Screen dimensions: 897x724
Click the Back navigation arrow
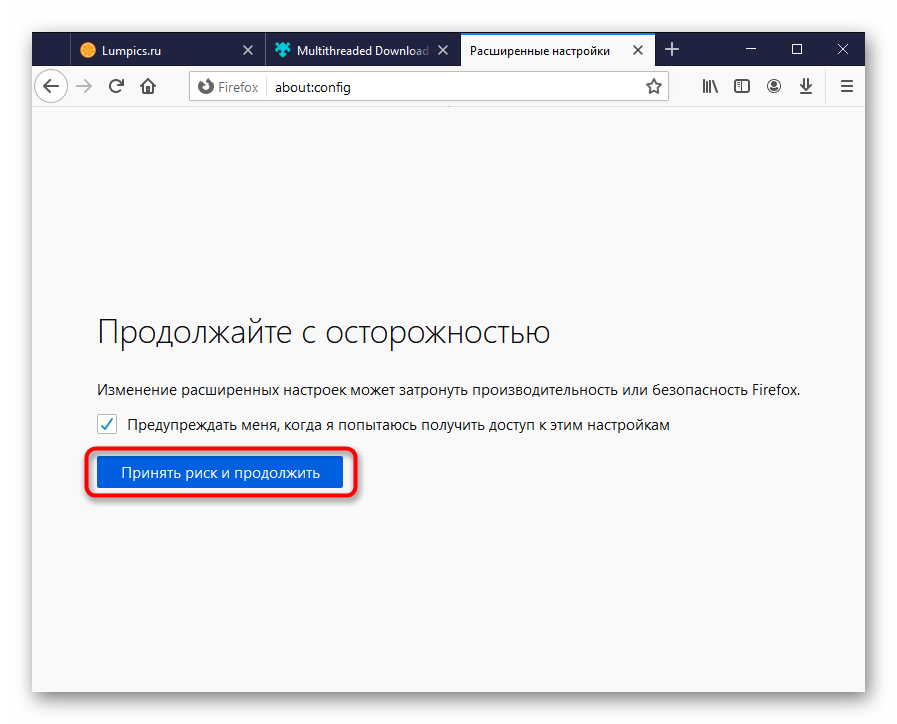51,87
